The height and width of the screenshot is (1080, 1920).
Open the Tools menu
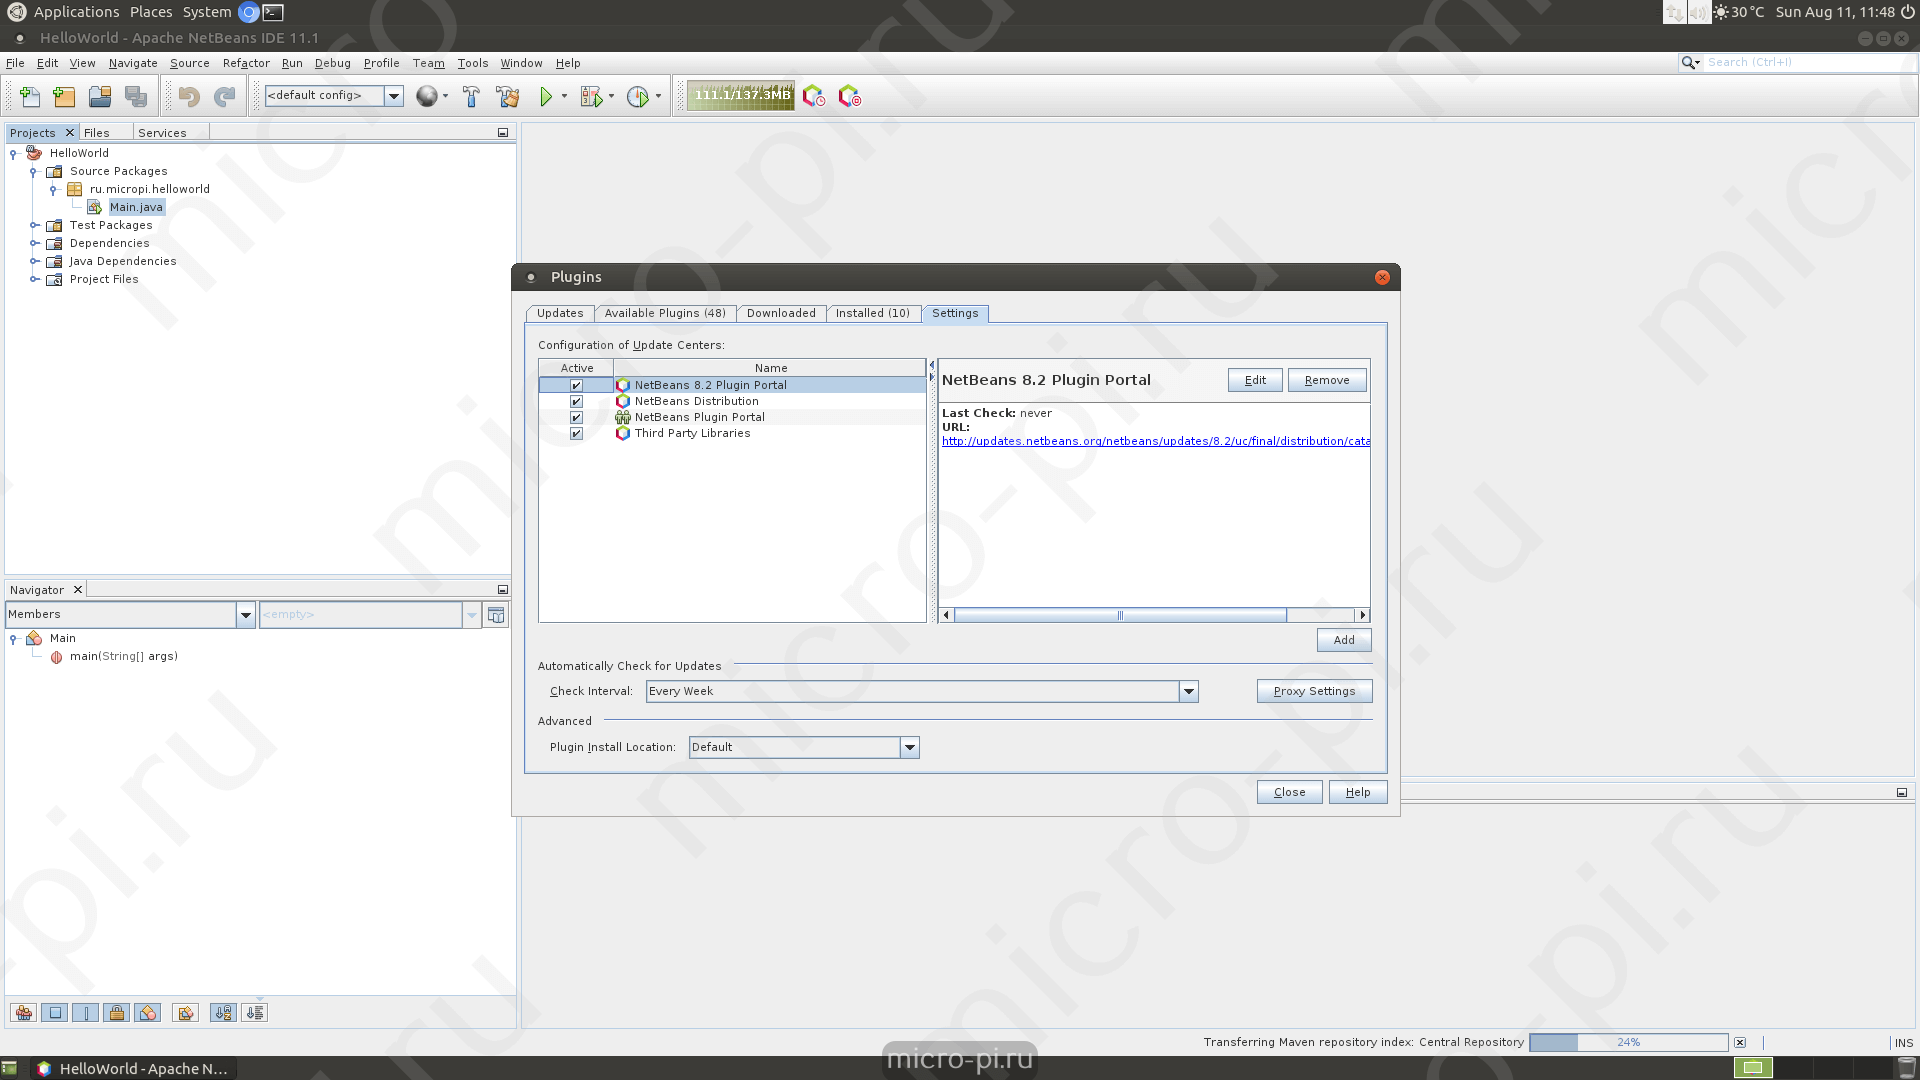472,63
